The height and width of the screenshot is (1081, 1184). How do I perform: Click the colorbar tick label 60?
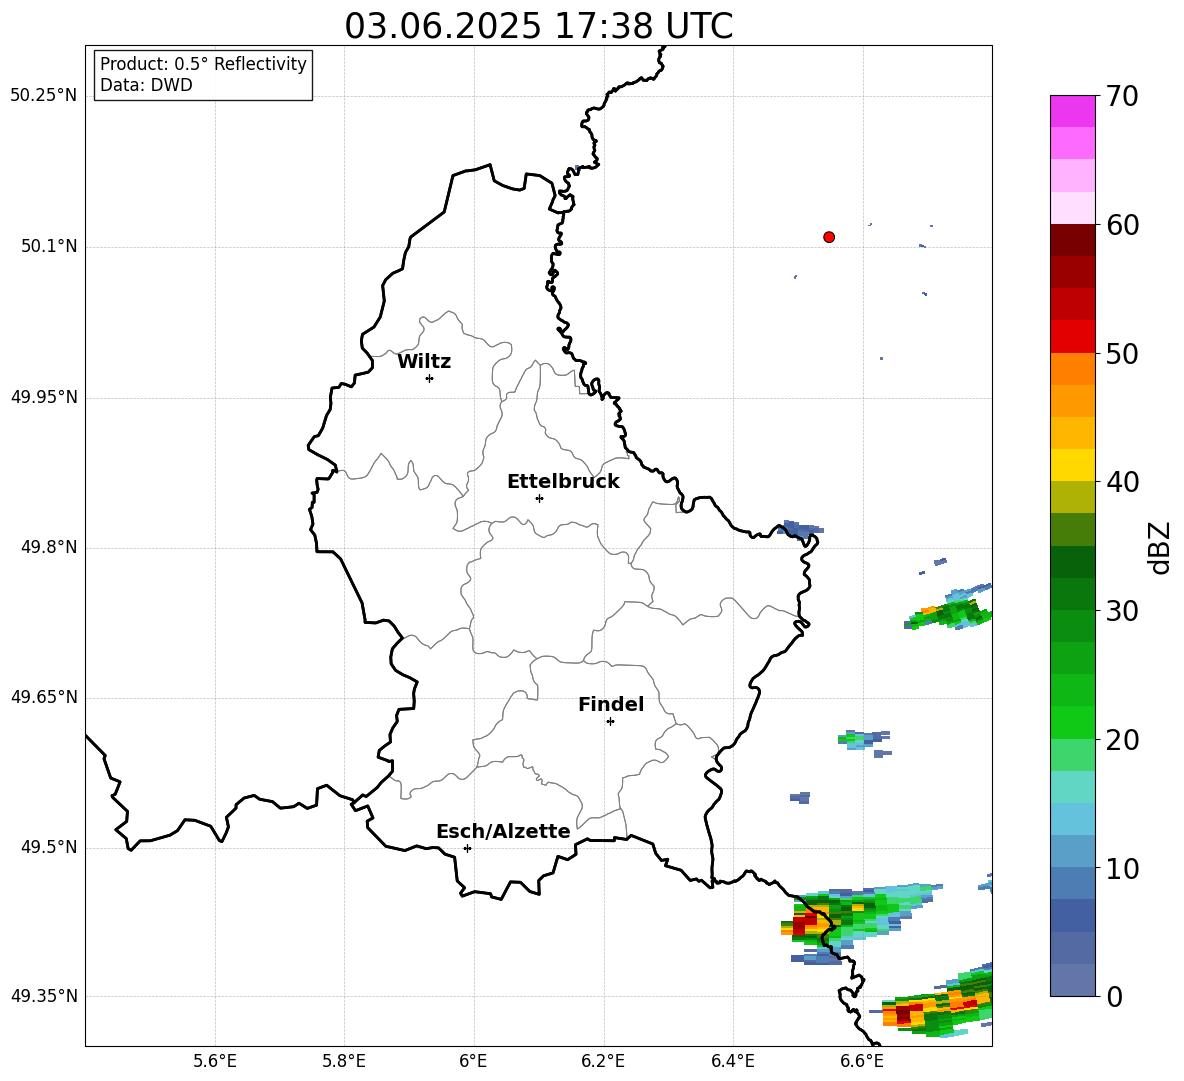pos(1122,225)
